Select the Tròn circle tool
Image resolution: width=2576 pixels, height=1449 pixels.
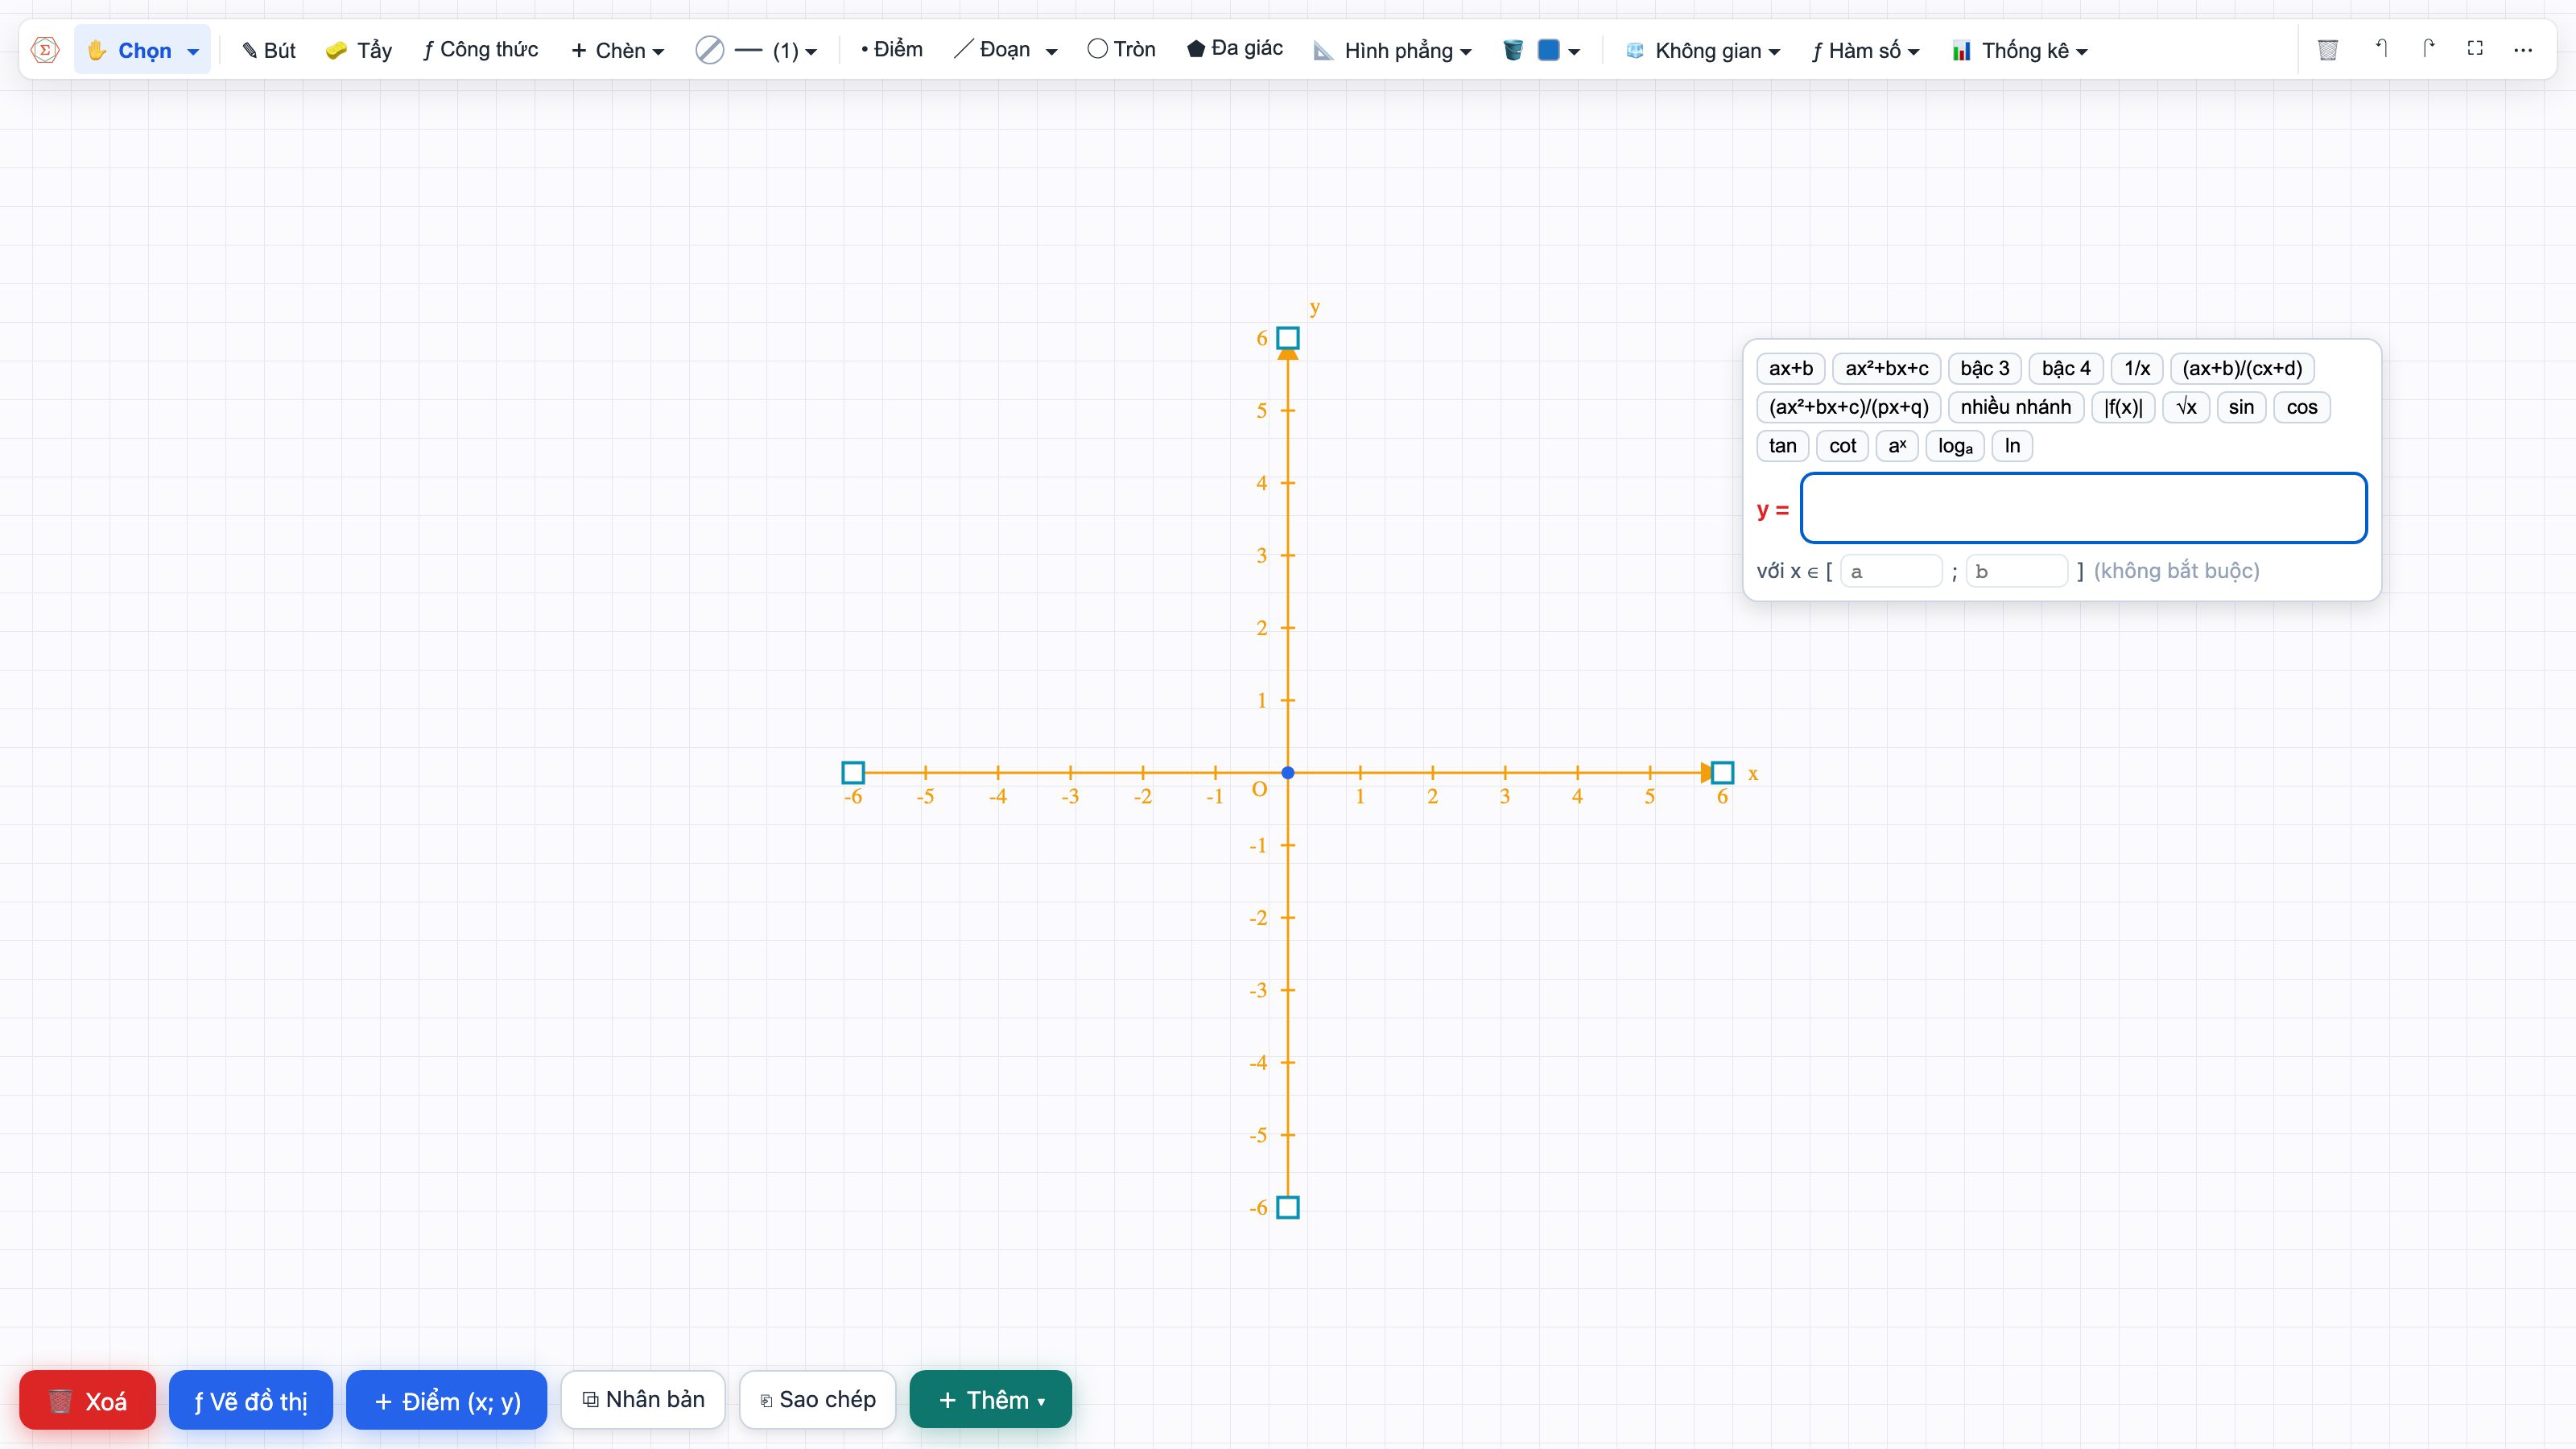tap(1121, 49)
